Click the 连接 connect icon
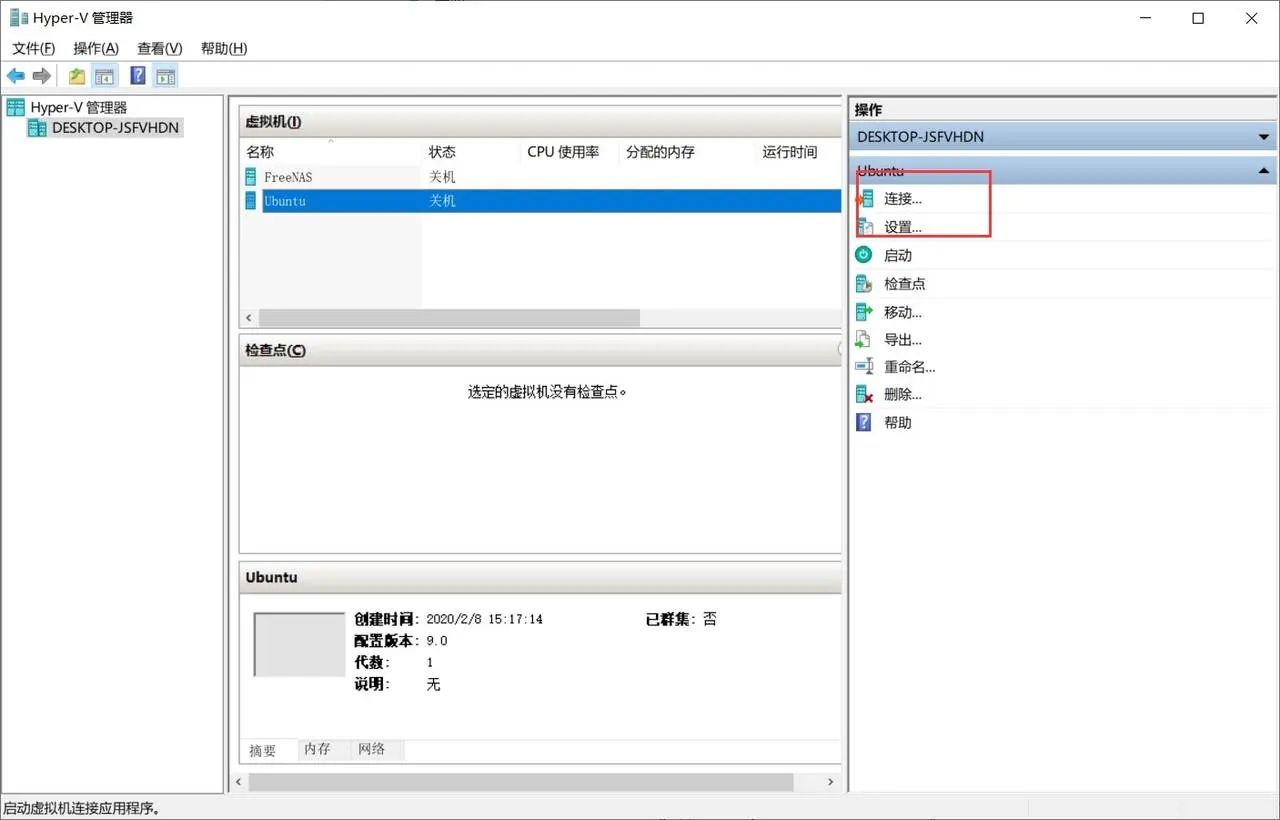The image size is (1280, 820). click(865, 199)
